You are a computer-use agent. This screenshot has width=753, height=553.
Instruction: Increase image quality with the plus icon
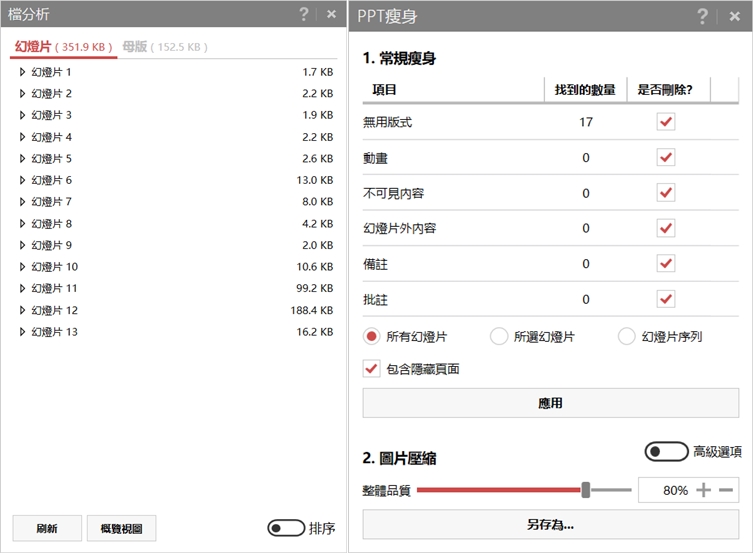click(704, 490)
